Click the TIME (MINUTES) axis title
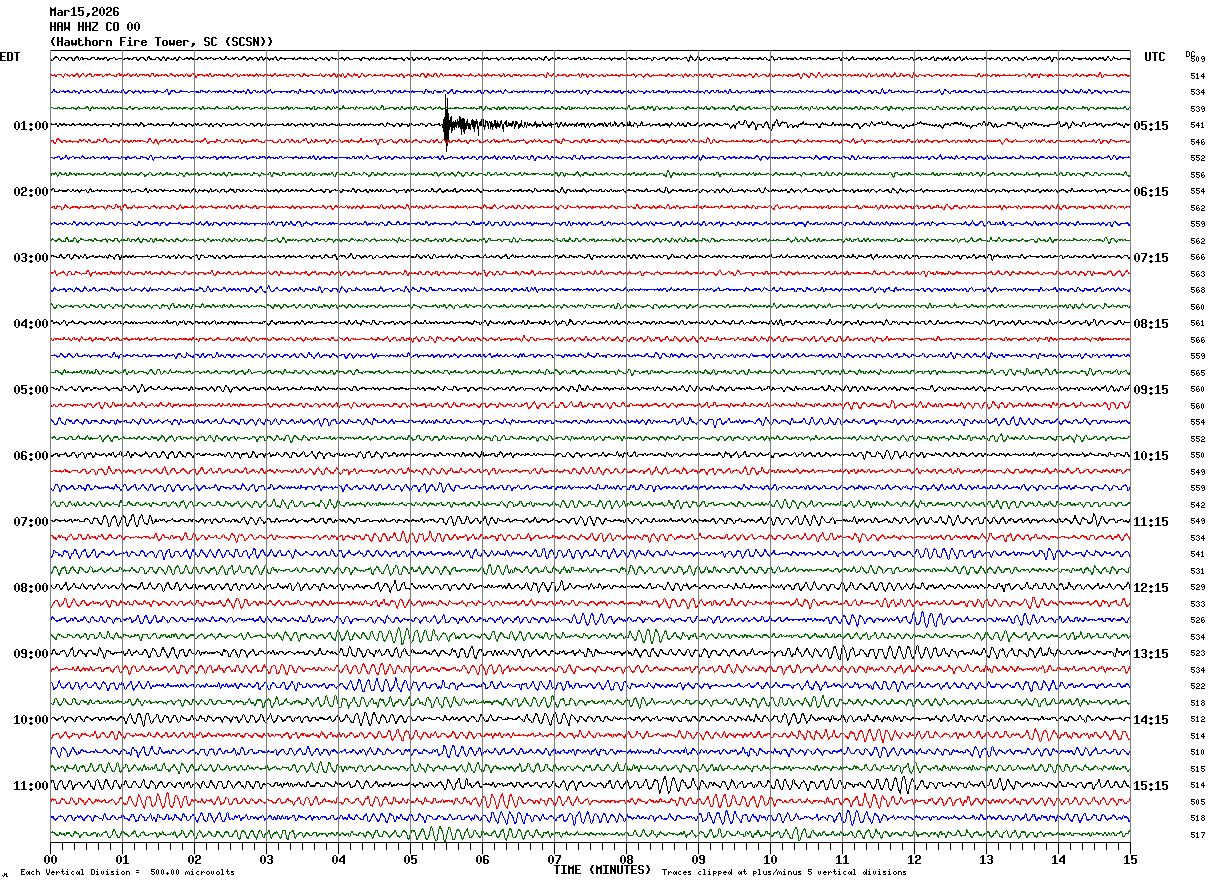This screenshot has width=1210, height=886. tap(602, 870)
